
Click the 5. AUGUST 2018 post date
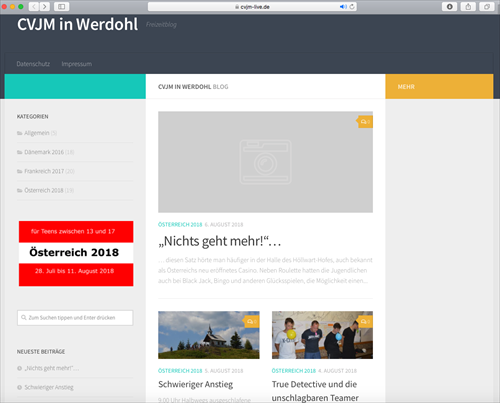pyautogui.click(x=224, y=371)
